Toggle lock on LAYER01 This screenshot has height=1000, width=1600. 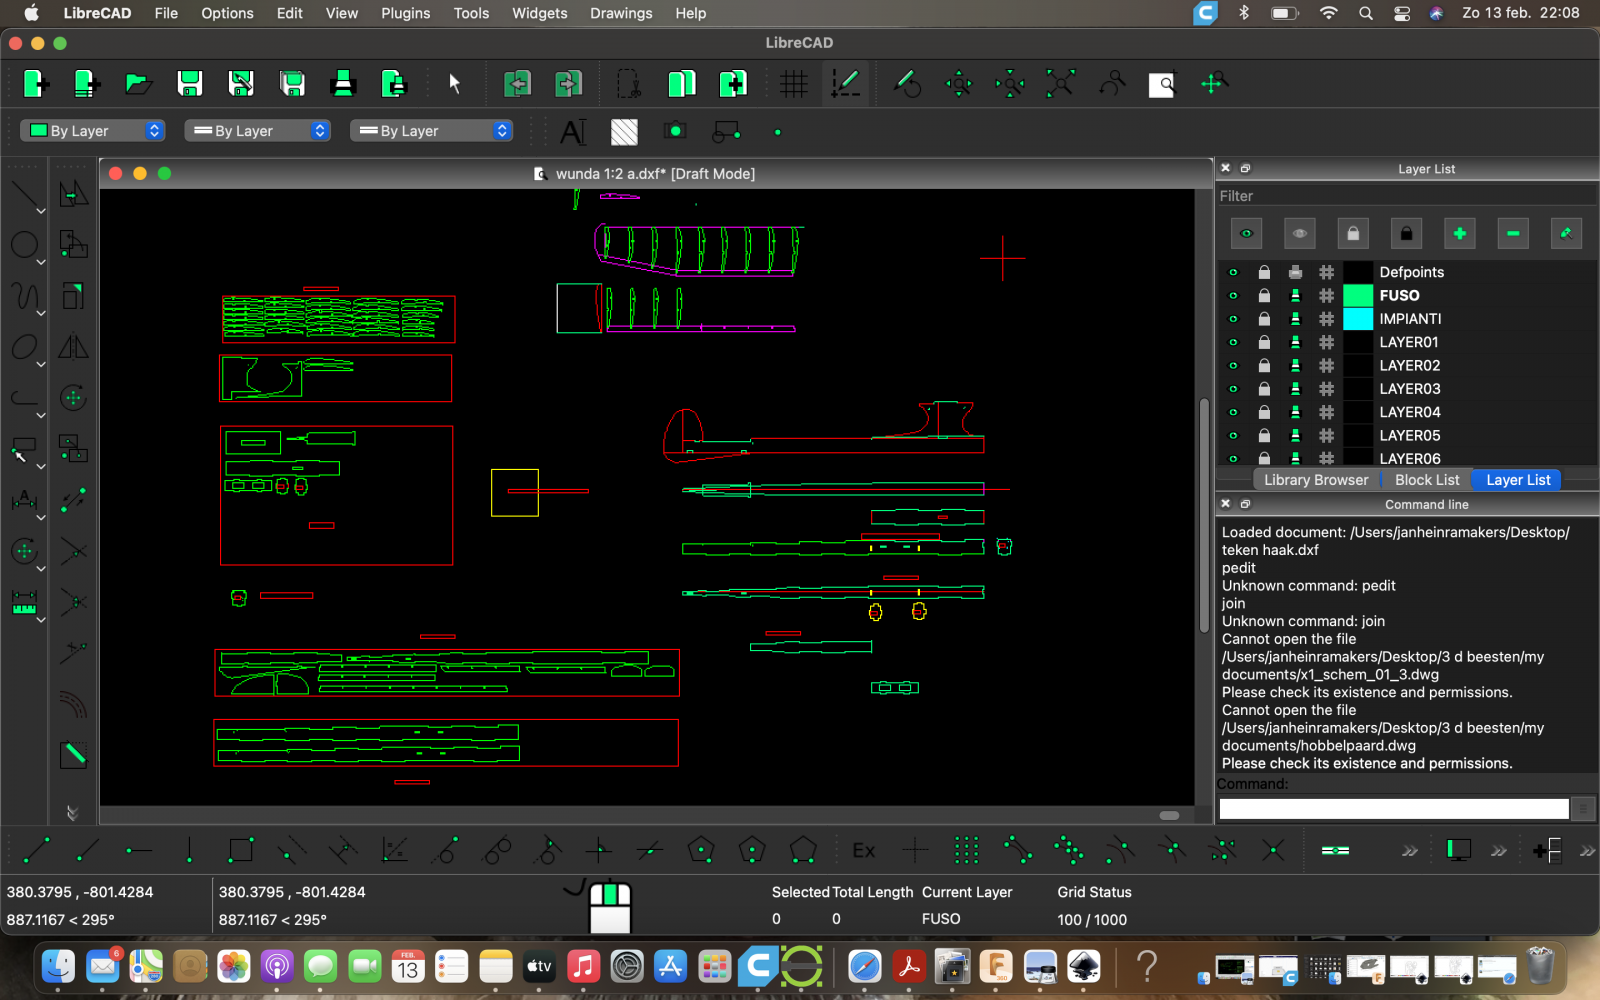pos(1264,342)
